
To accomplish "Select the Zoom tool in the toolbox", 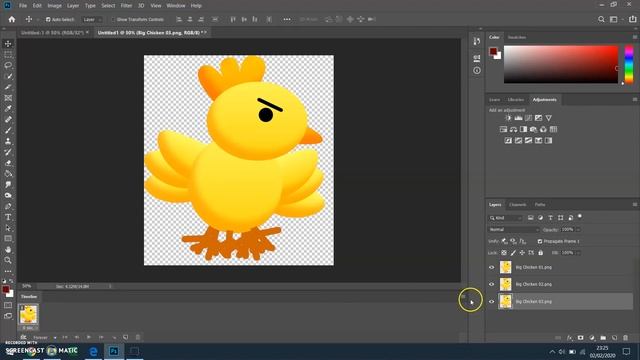I will point(8,260).
